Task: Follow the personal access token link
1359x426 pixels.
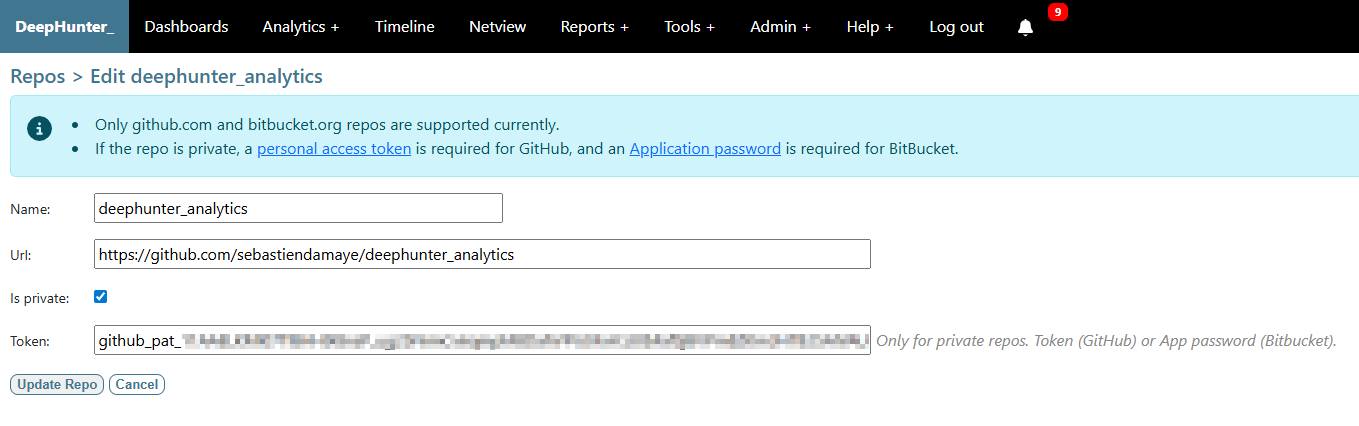Action: pyautogui.click(x=334, y=149)
